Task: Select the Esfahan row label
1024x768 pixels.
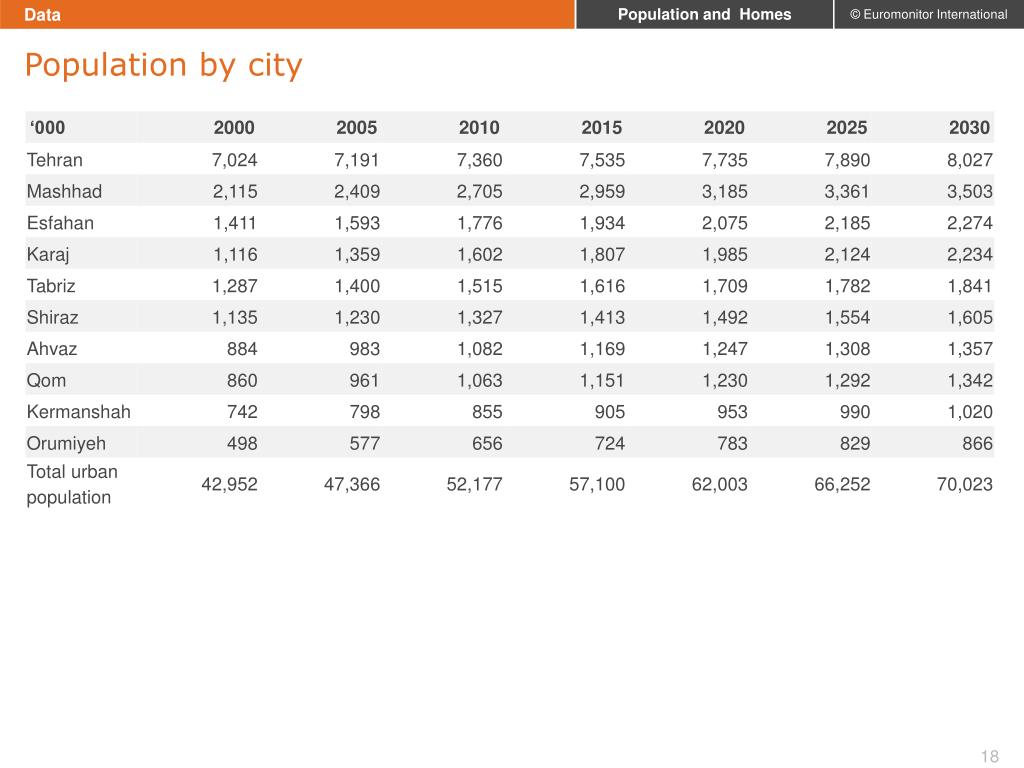Action: [60, 223]
